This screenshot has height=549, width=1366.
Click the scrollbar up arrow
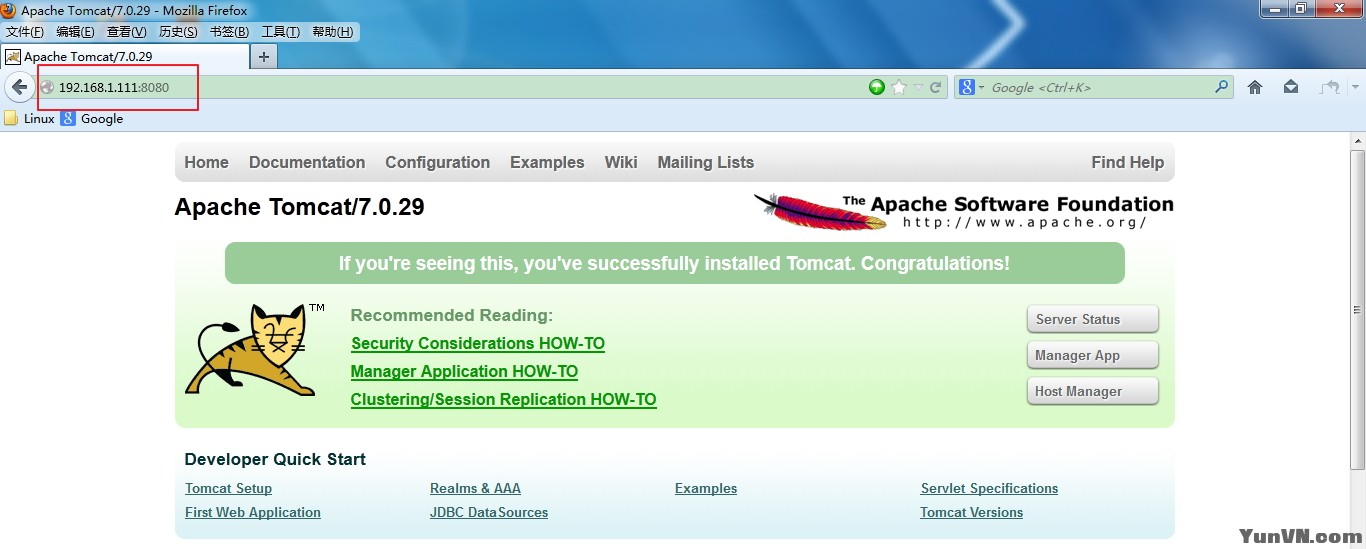pyautogui.click(x=1358, y=140)
